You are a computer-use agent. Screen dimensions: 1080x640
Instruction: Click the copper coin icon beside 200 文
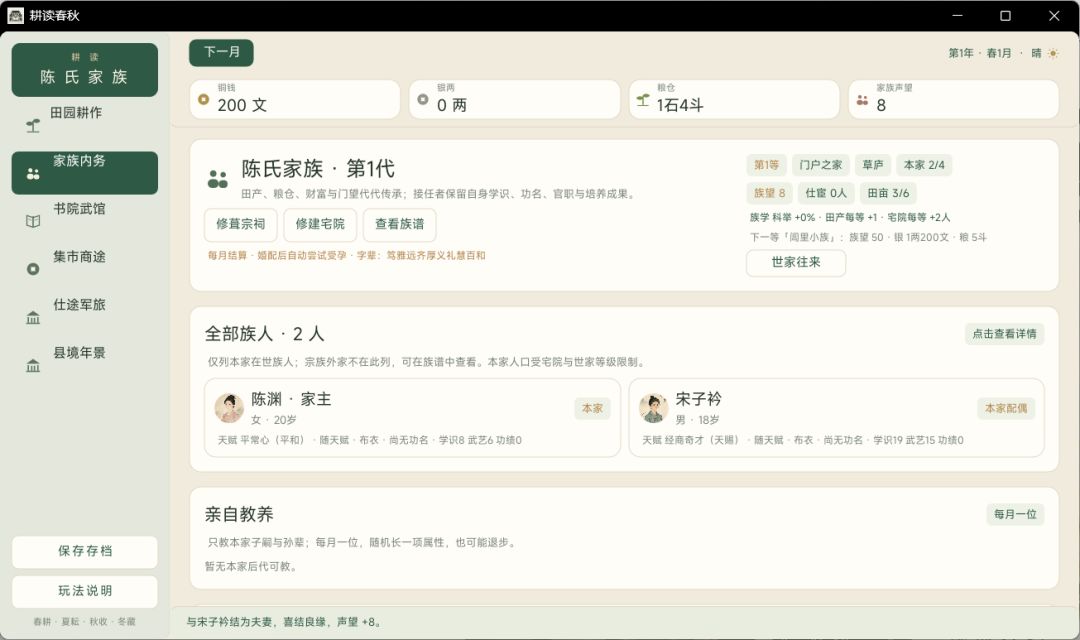(204, 99)
